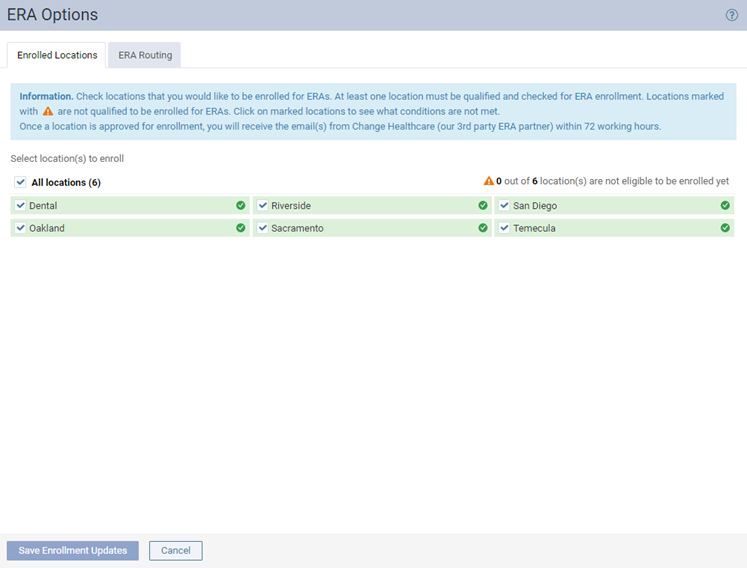
Task: Toggle the All locations checkbox
Action: click(21, 183)
